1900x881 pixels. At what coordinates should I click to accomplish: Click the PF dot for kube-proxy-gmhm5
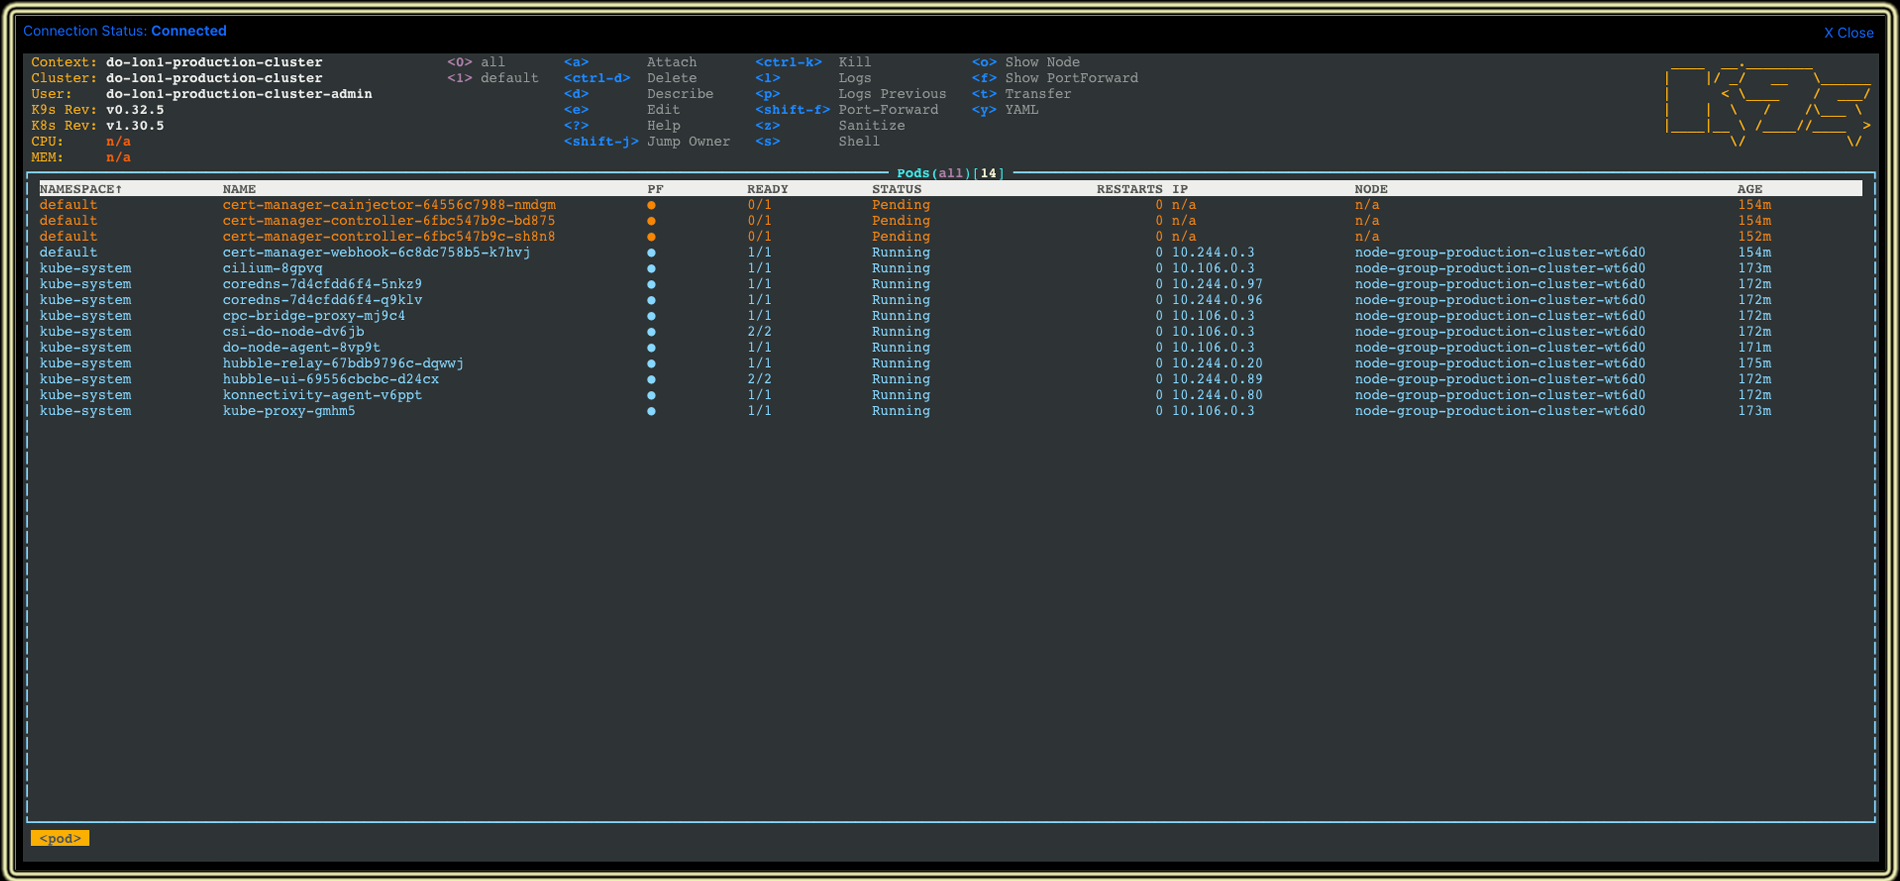click(651, 411)
